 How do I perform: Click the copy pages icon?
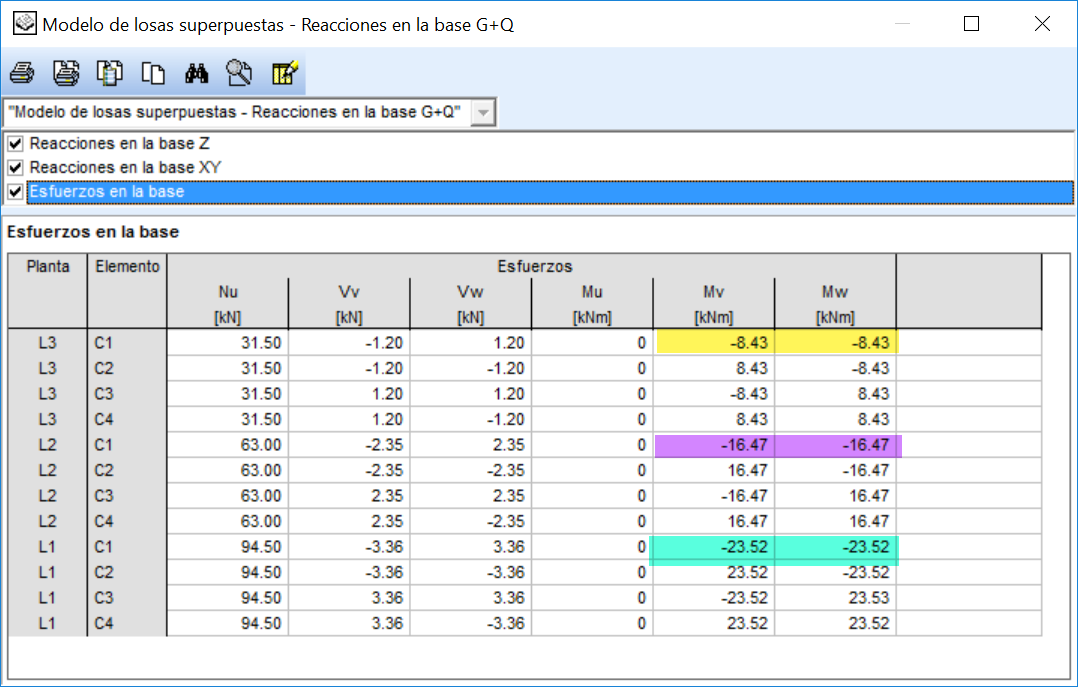click(x=153, y=73)
